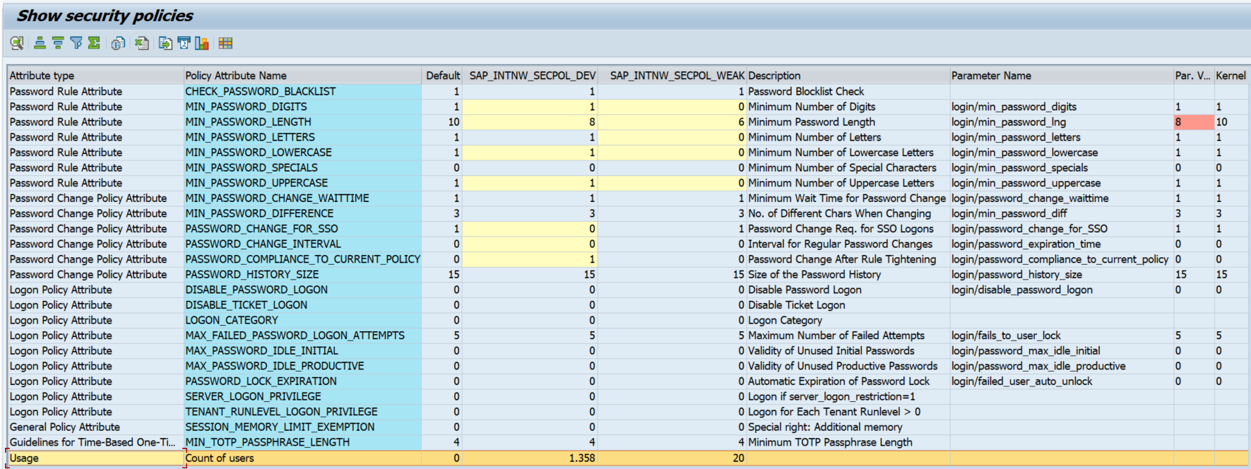Viewport: 1251px width, 469px height.
Task: Open the change layout grid icon
Action: click(226, 43)
